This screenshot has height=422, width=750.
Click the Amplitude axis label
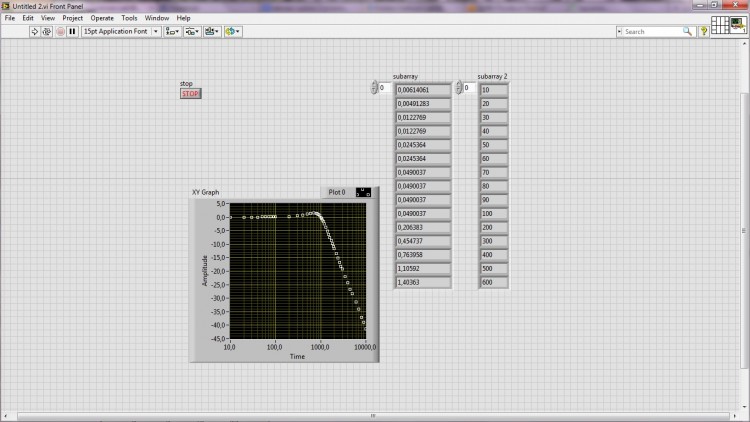coord(205,271)
